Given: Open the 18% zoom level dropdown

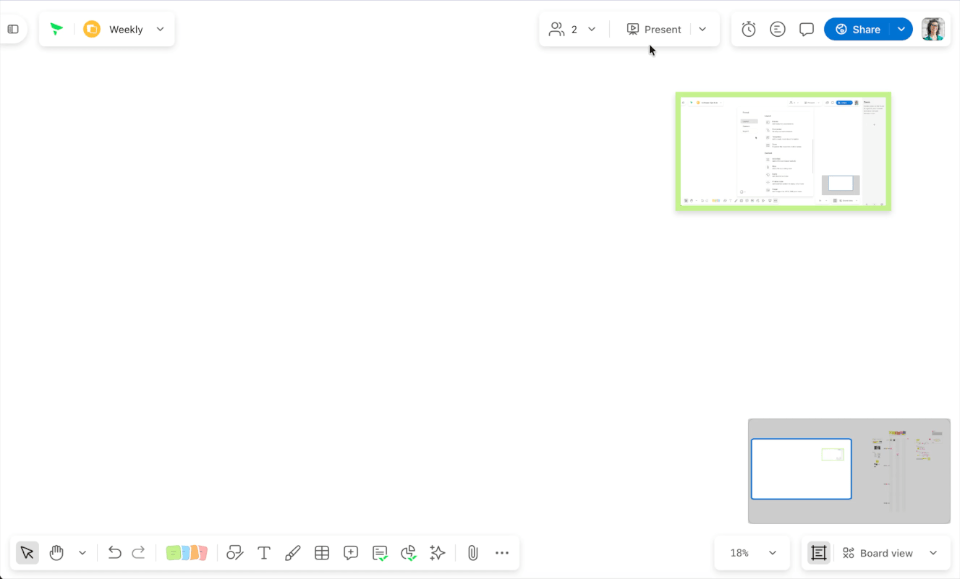Looking at the screenshot, I should click(753, 553).
